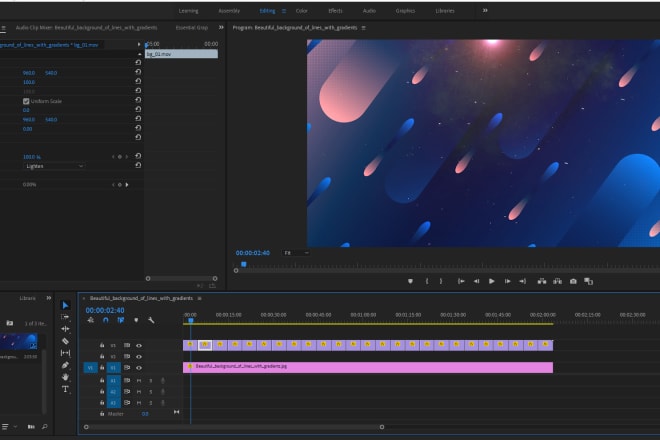This screenshot has width=660, height=440.
Task: Click the timeline timecode 00:00:02:40
Action: 105,310
